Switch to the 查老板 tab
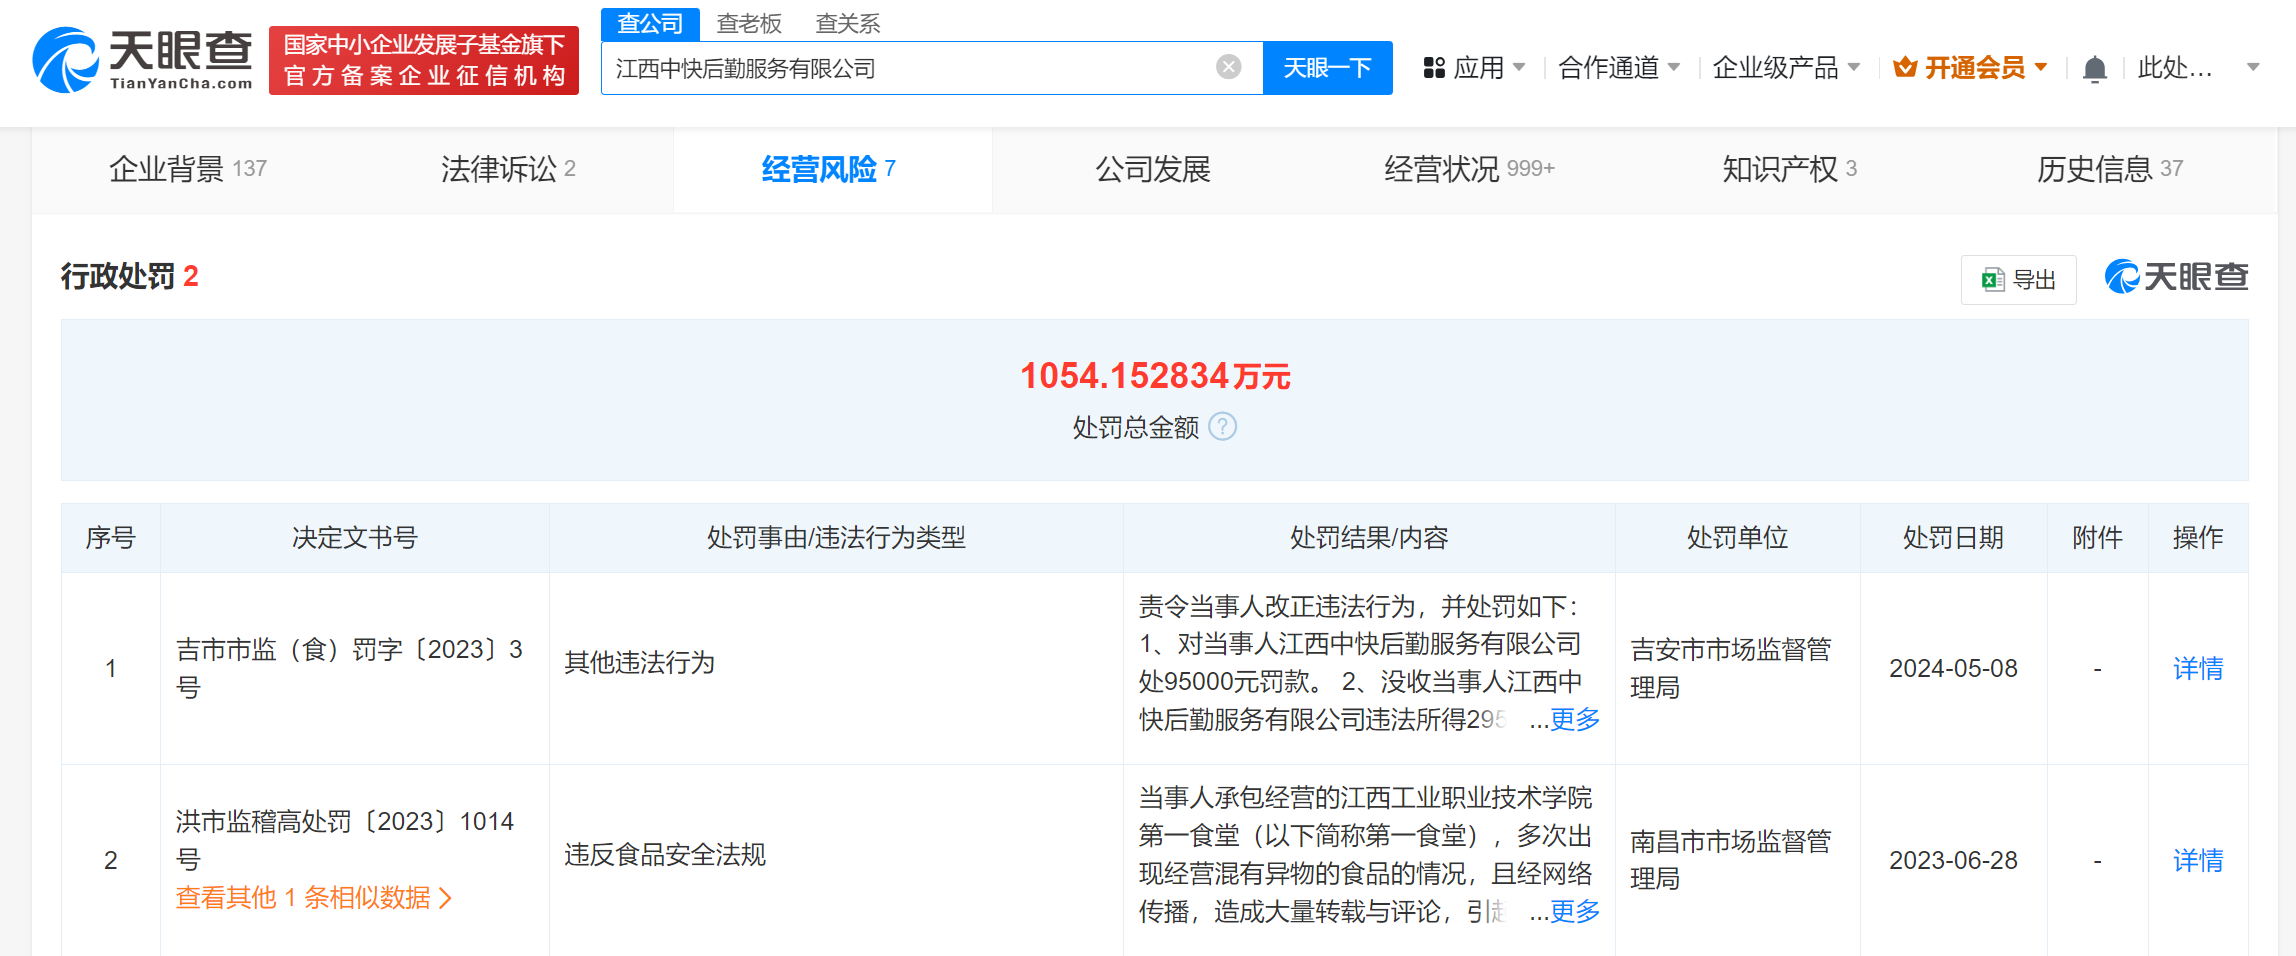The image size is (2296, 956). click(747, 23)
